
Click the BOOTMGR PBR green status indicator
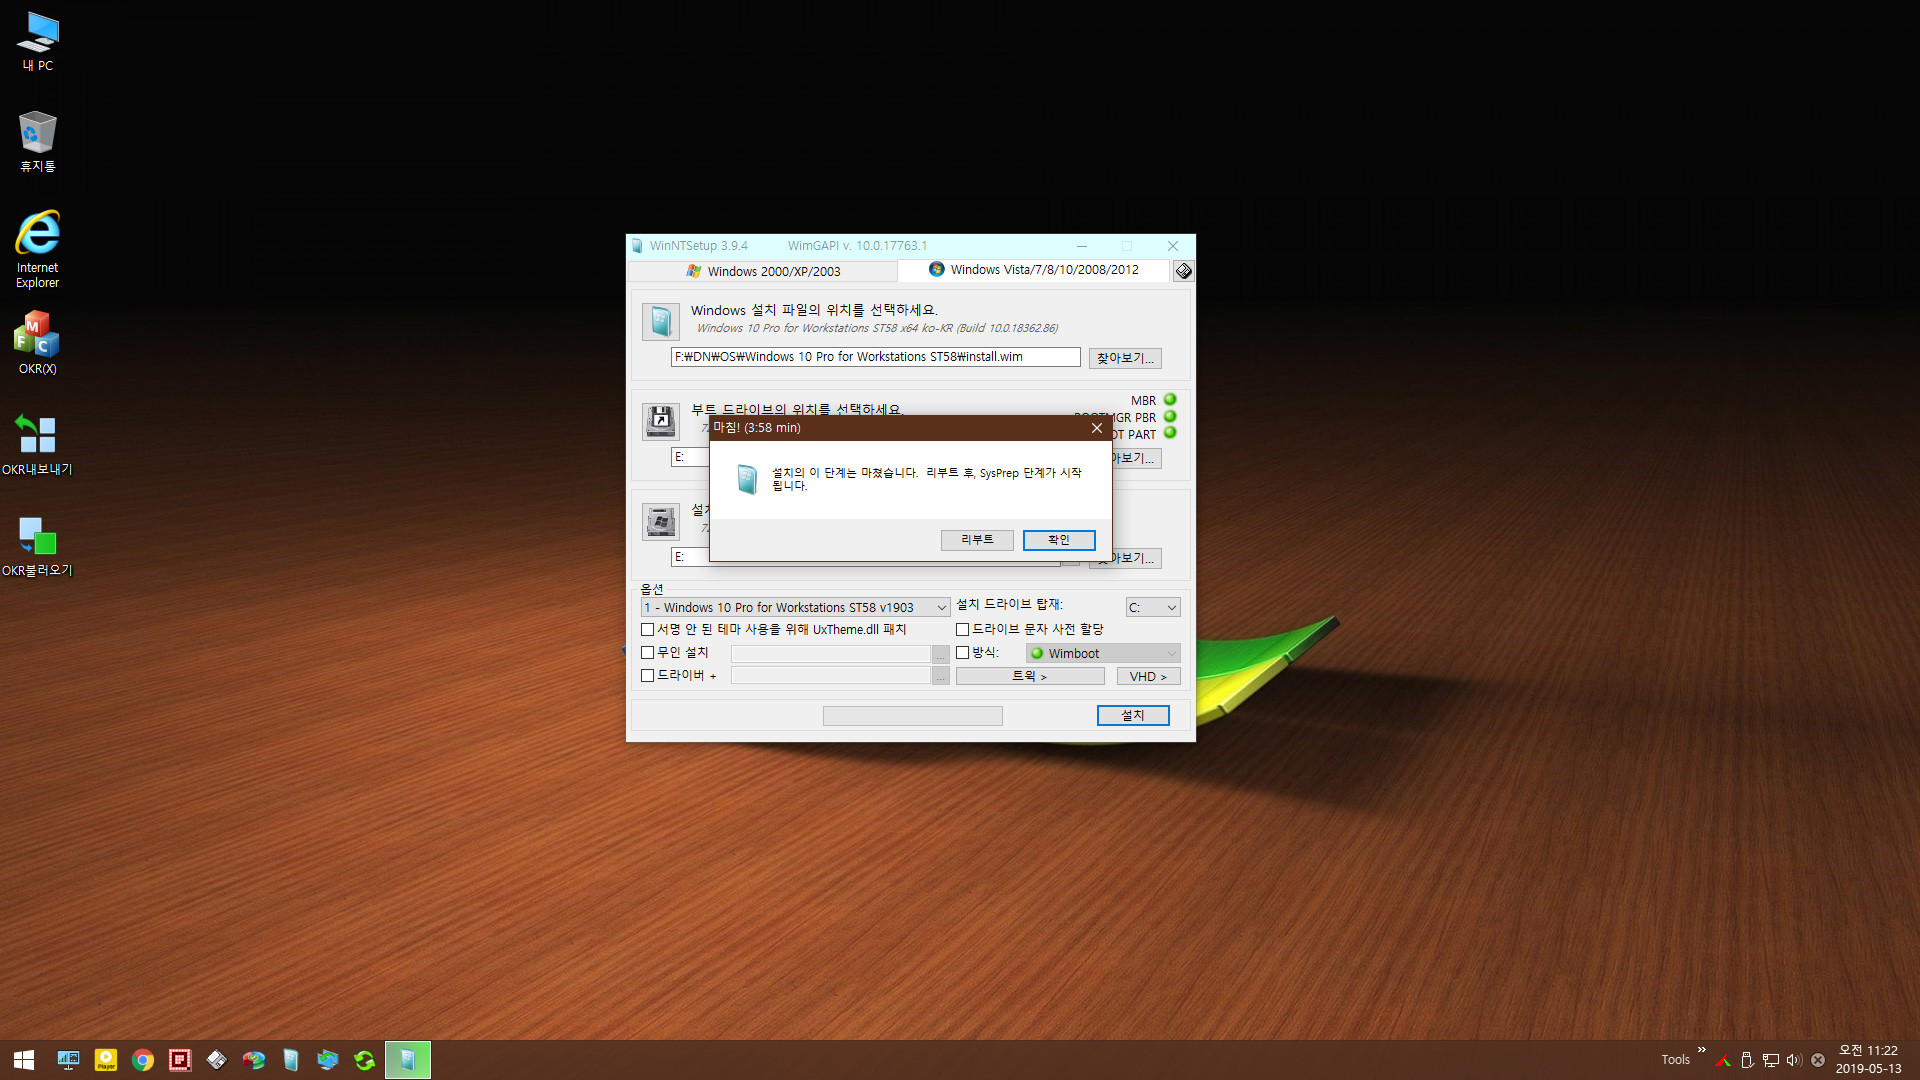1170,417
